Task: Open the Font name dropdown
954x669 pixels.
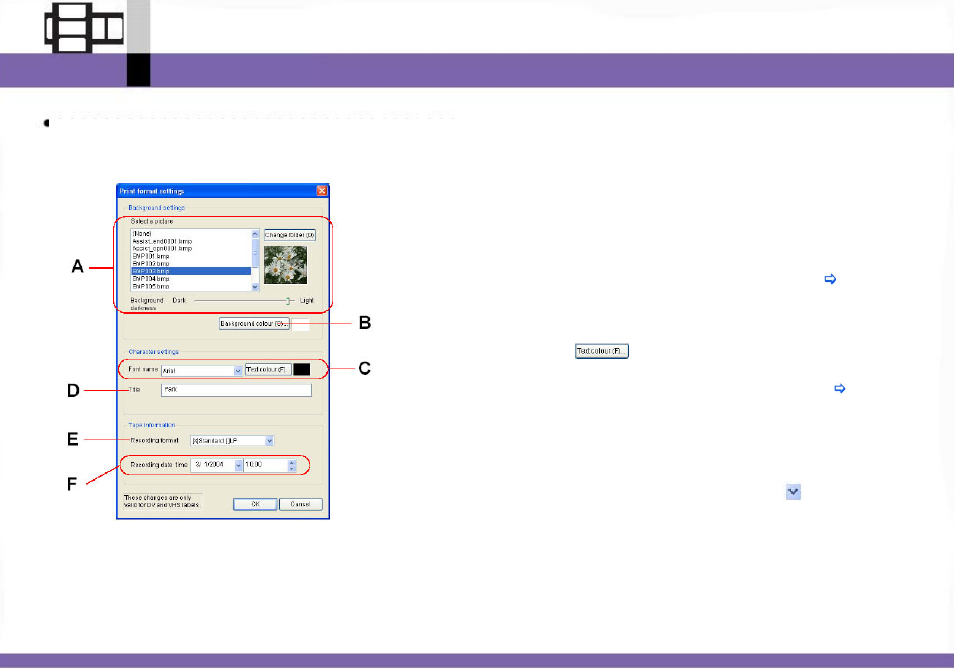Action: coord(238,370)
